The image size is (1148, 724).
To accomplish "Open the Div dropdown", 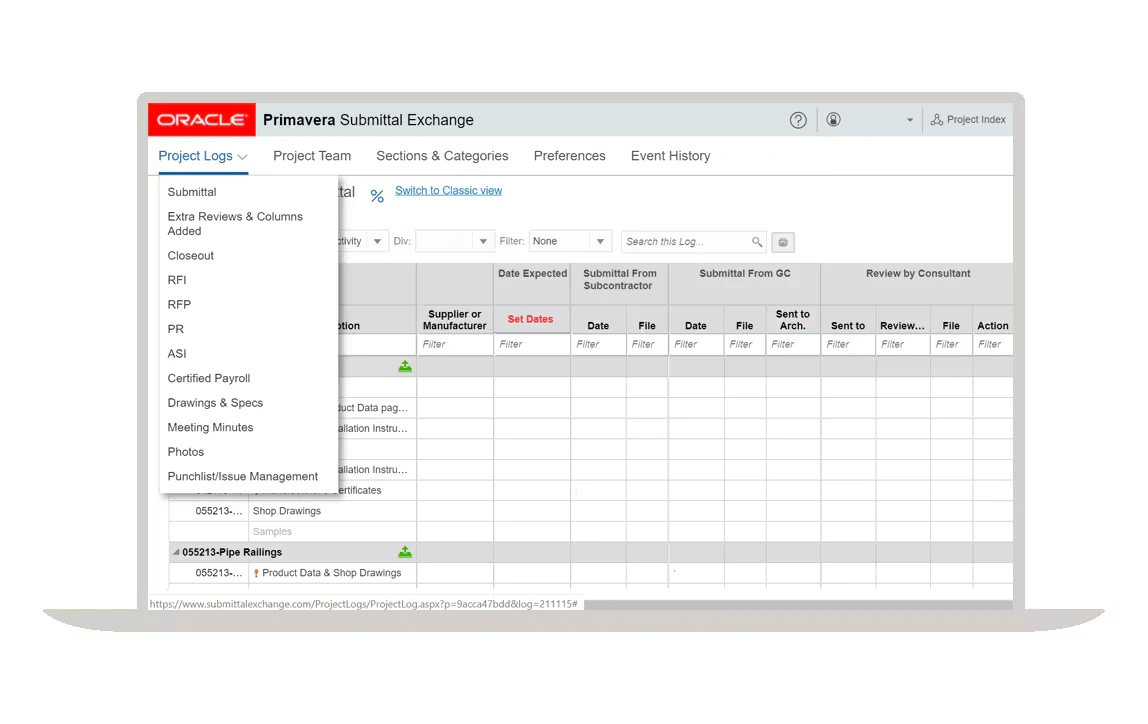I will coord(454,240).
